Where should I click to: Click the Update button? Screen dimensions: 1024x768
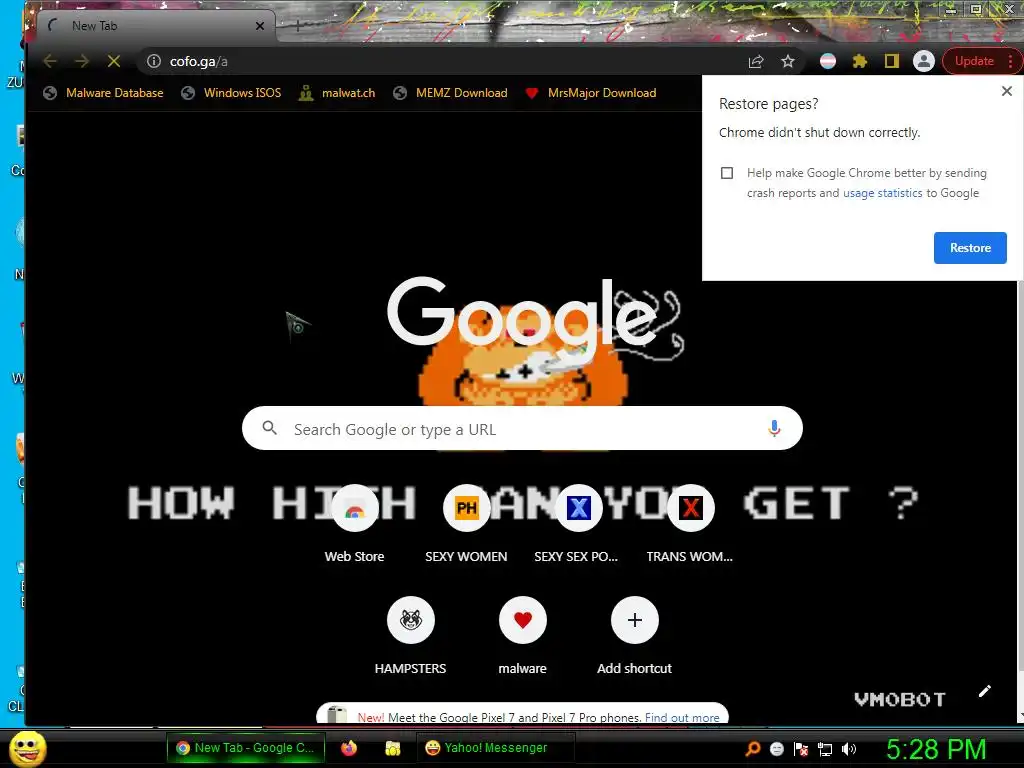974,61
